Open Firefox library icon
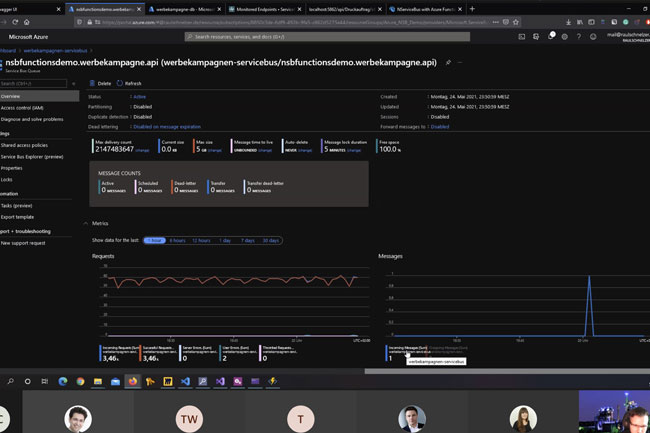The width and height of the screenshot is (650, 433). coord(580,22)
